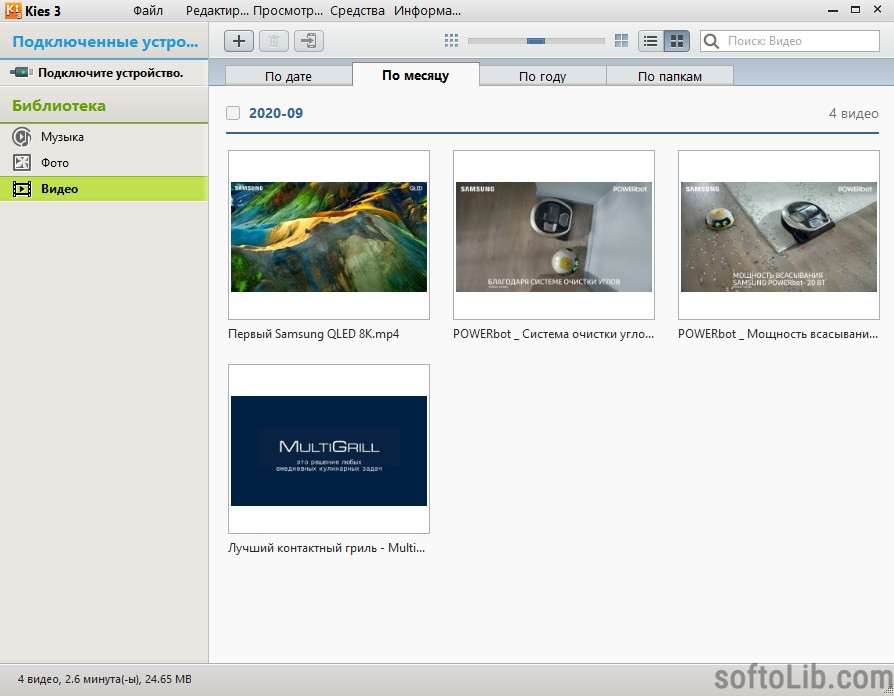Click the Photo library icon
The width and height of the screenshot is (894, 696).
[x=22, y=163]
